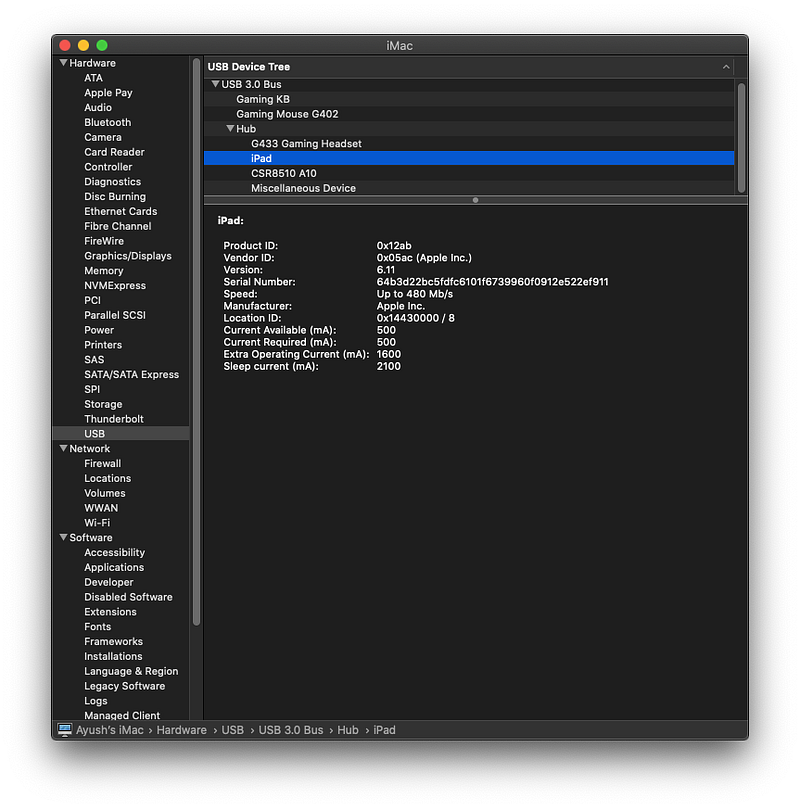Select Accessibility under Software
The image size is (800, 808).
(x=114, y=552)
